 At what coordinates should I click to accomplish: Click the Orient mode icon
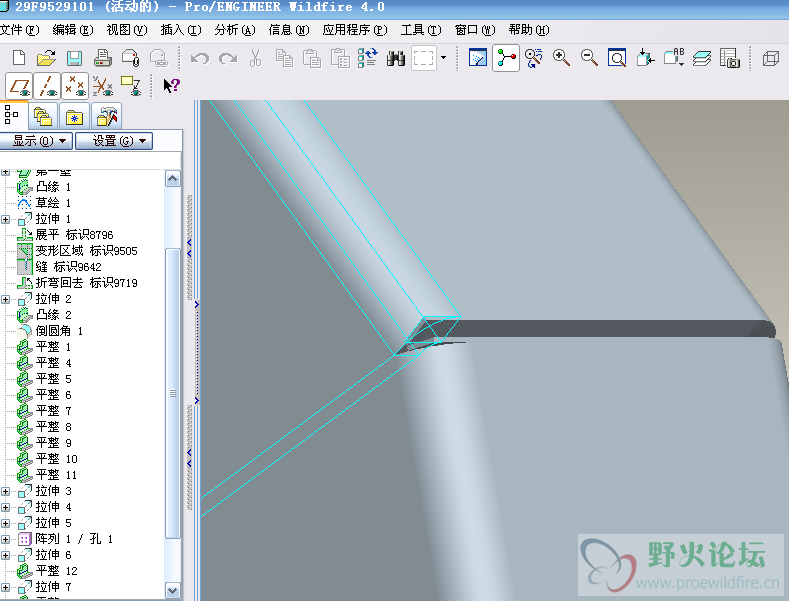(x=533, y=58)
